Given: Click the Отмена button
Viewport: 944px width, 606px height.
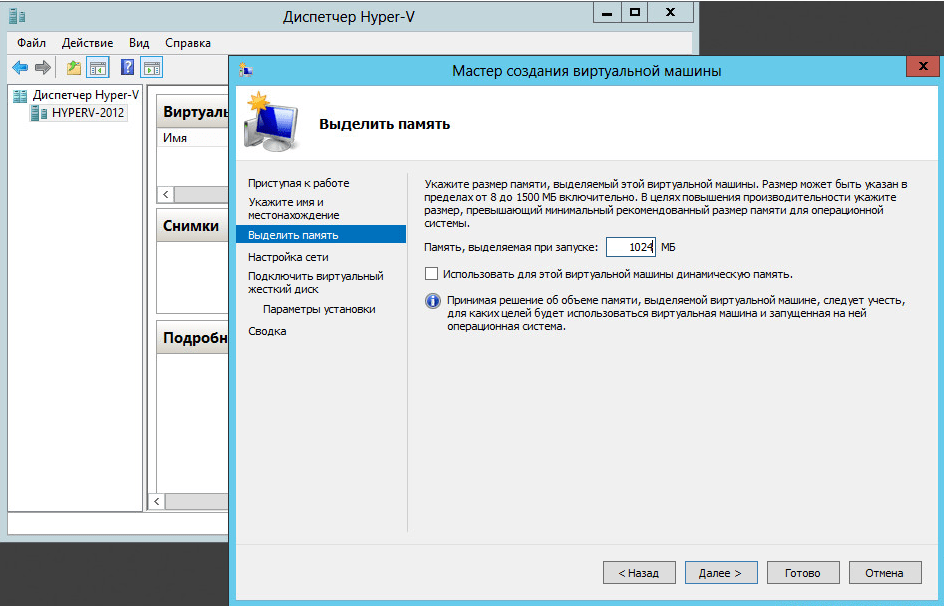Looking at the screenshot, I should (x=884, y=573).
